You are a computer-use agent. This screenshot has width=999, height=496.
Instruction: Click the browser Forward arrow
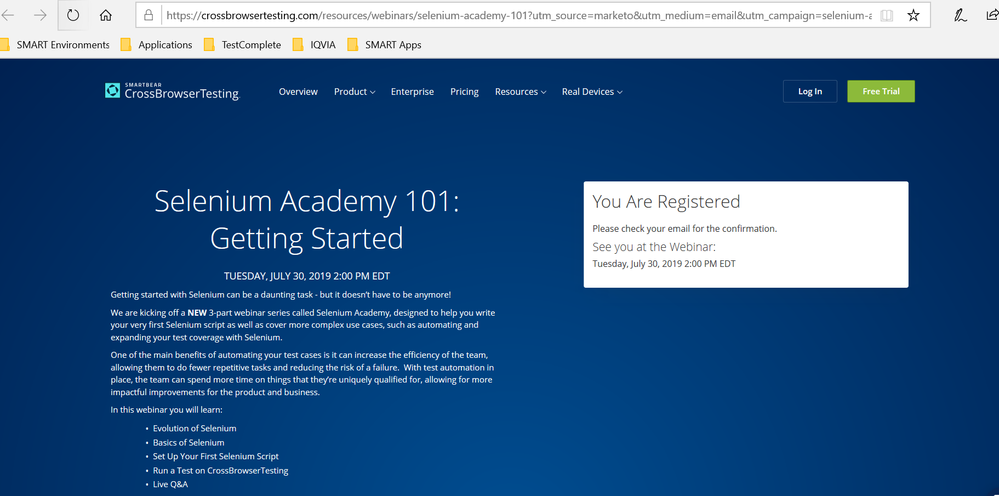pyautogui.click(x=40, y=16)
